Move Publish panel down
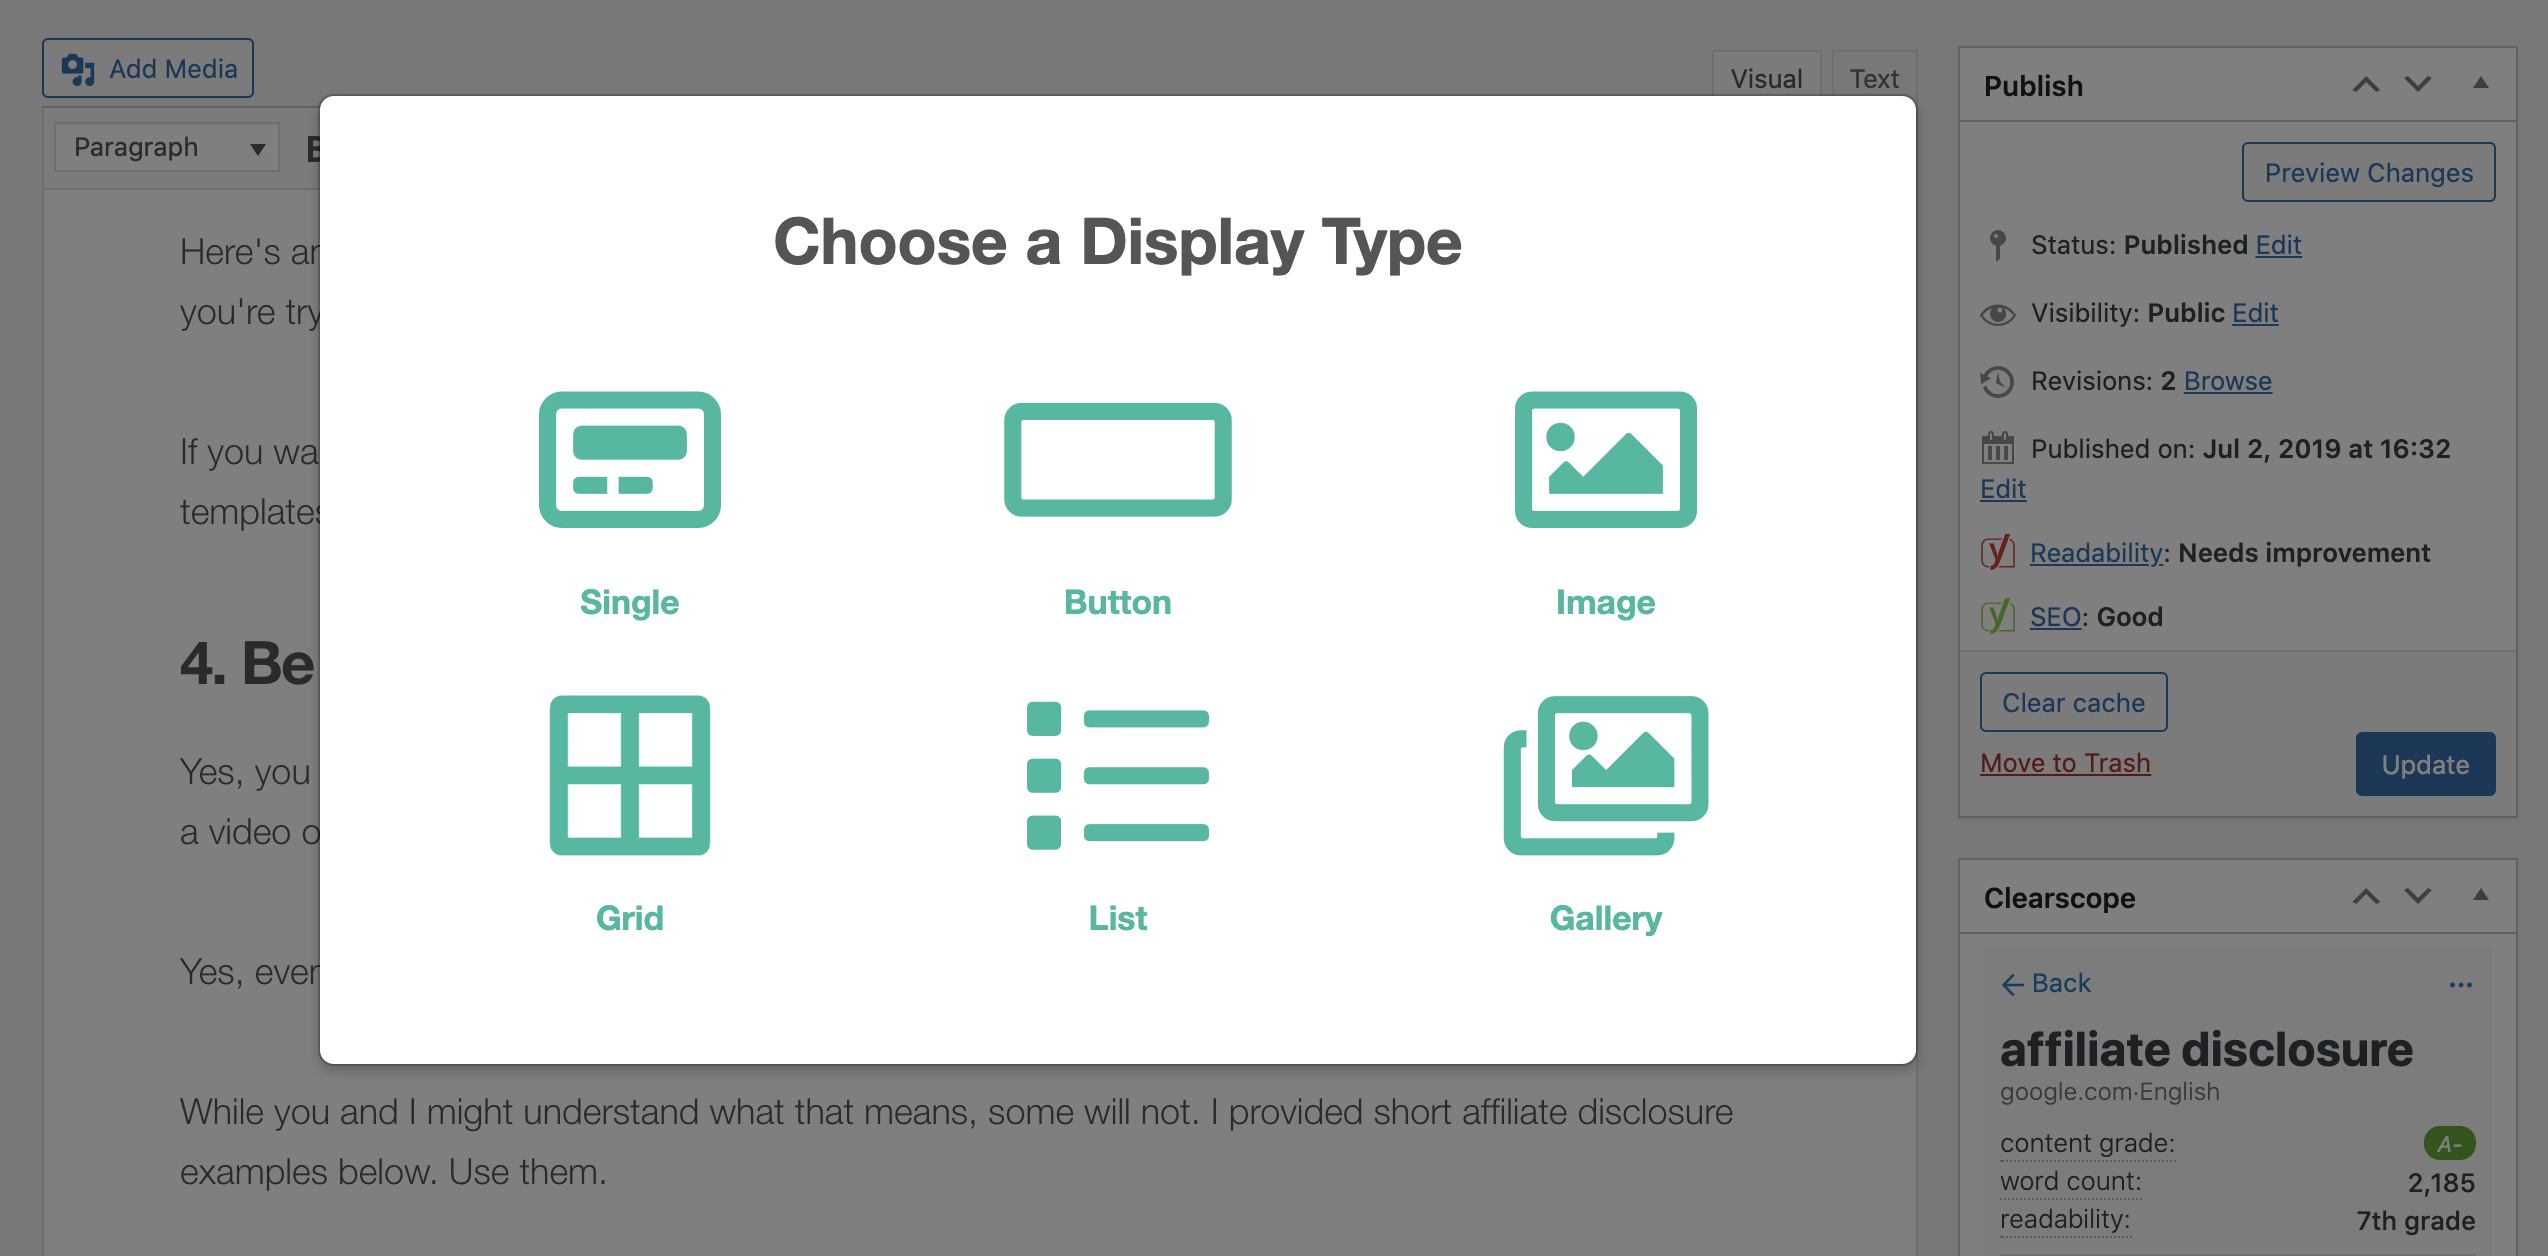2548x1256 pixels. [x=2418, y=85]
